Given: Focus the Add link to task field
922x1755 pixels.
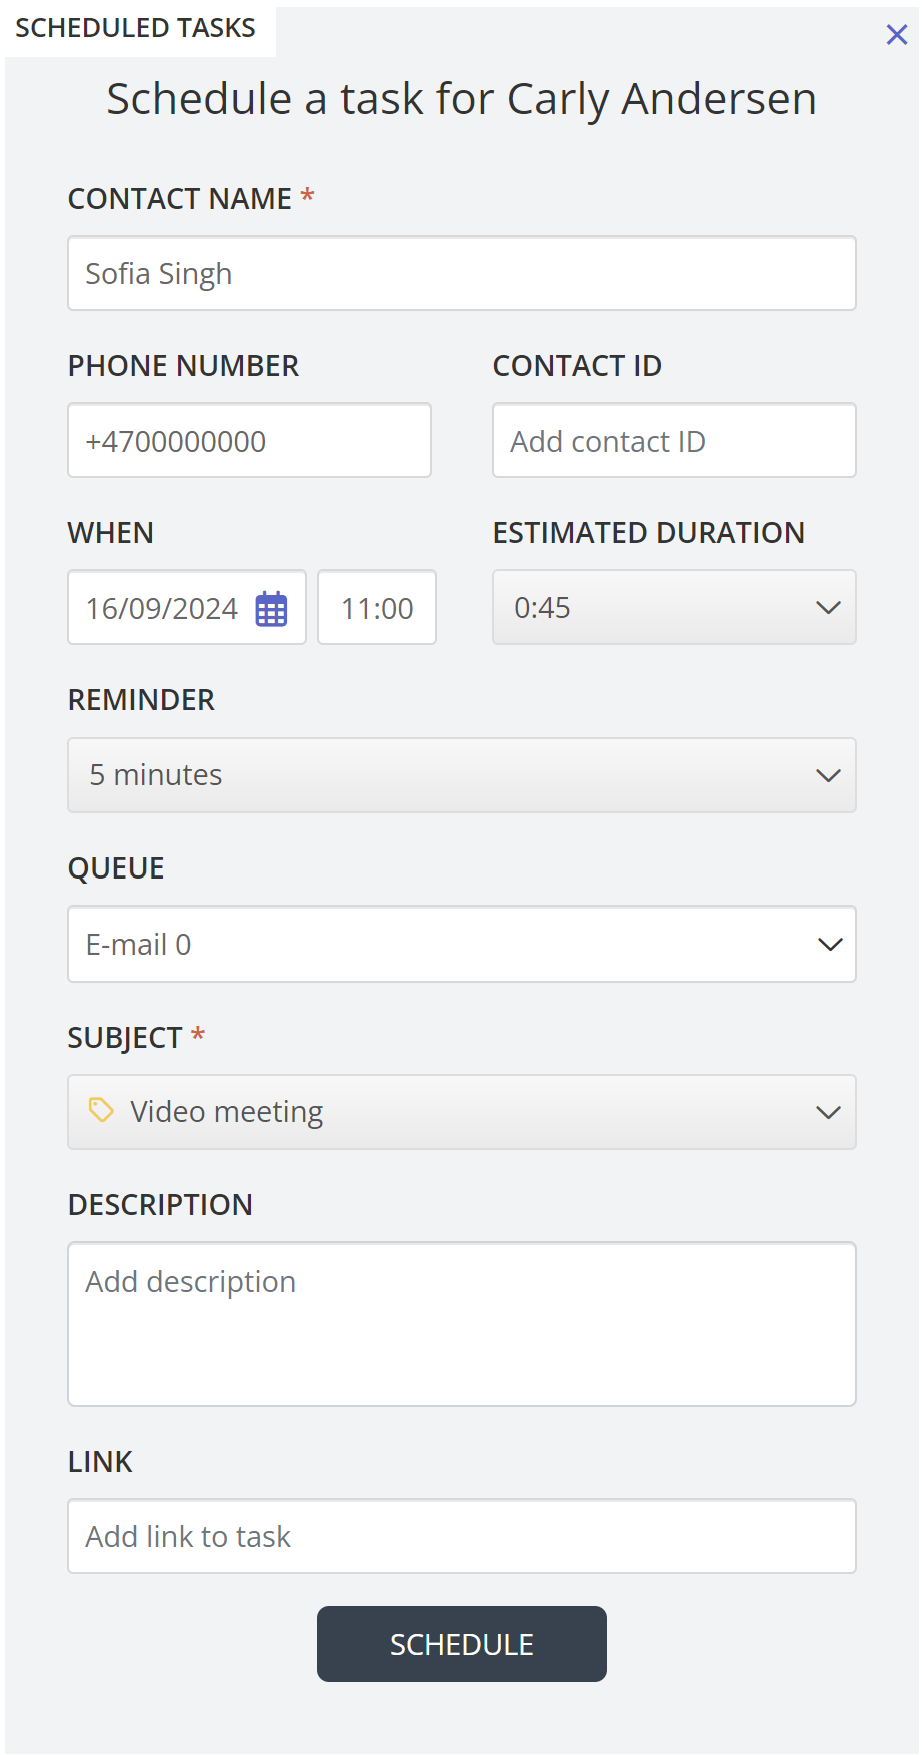Looking at the screenshot, I should [x=461, y=1536].
